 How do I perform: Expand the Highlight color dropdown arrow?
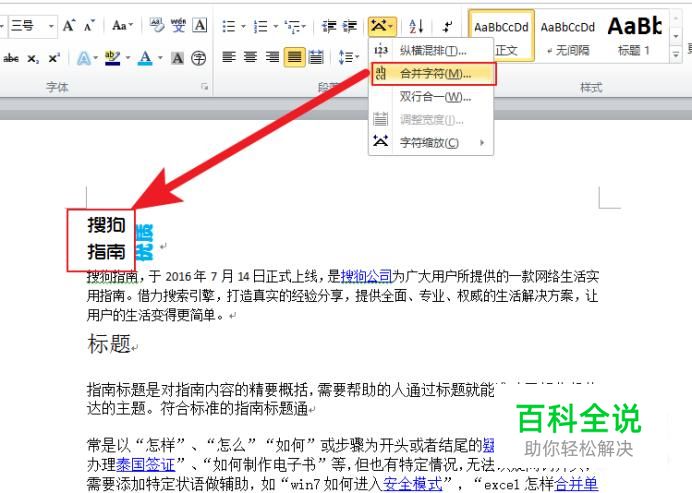point(128,58)
